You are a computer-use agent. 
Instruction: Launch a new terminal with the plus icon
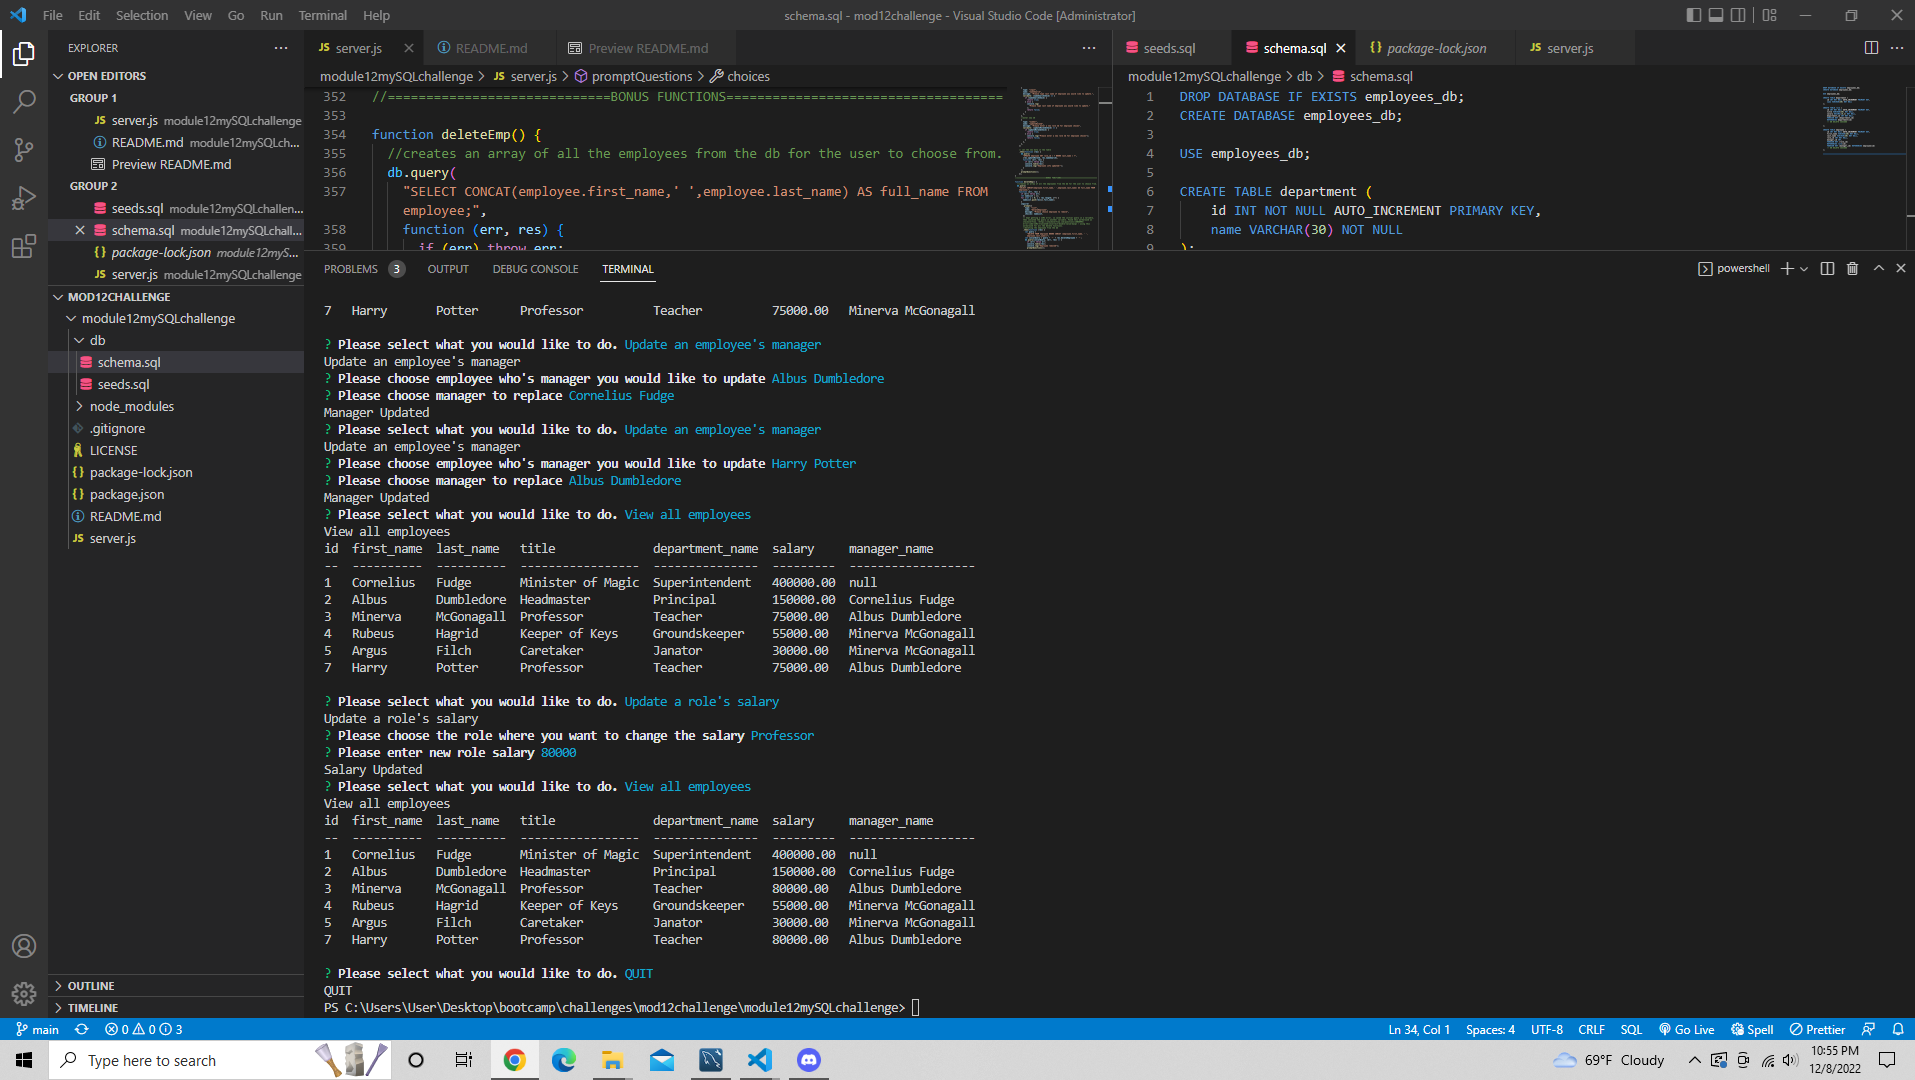pyautogui.click(x=1787, y=268)
